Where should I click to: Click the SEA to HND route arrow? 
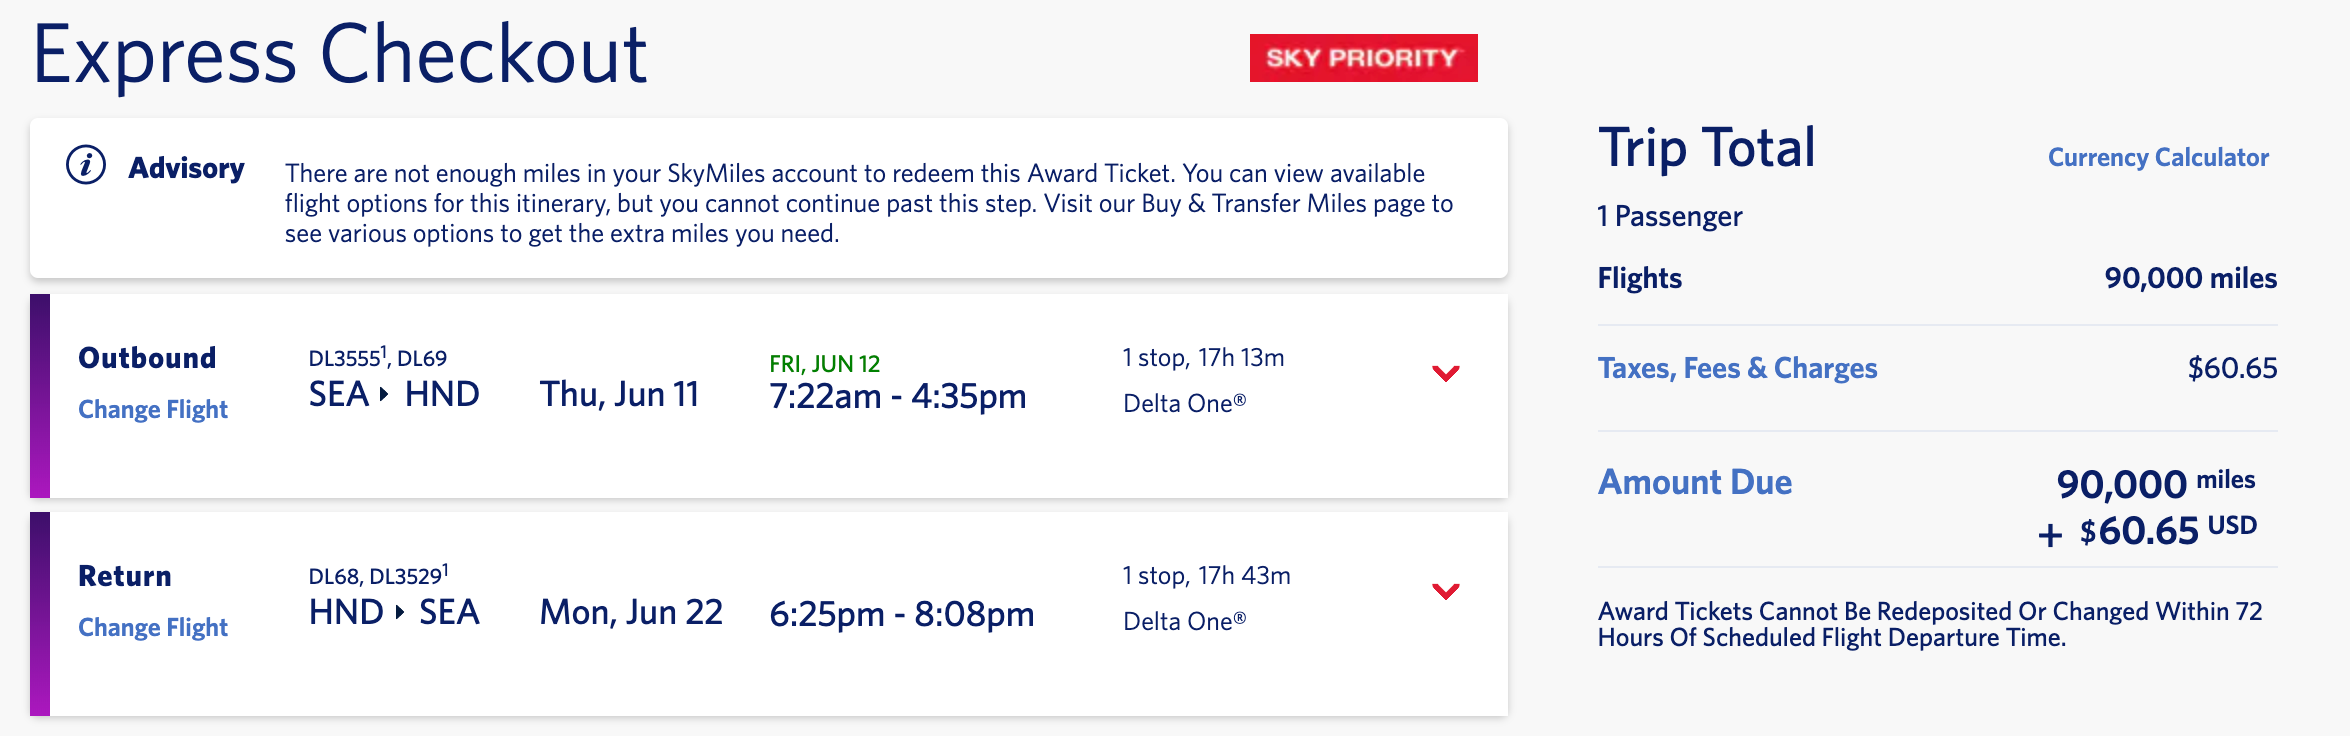pyautogui.click(x=385, y=395)
